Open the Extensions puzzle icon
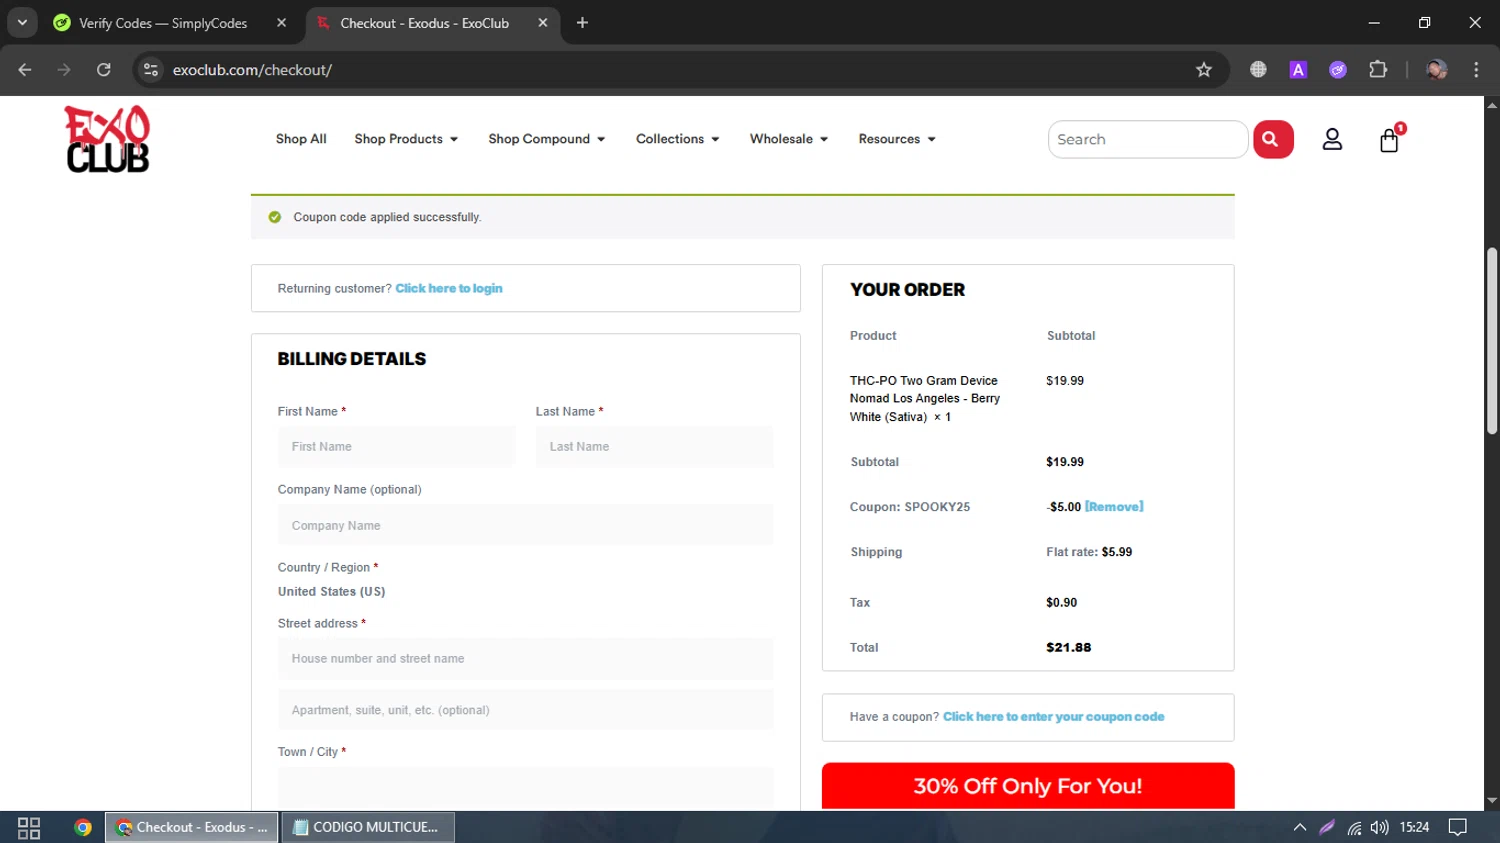Screen dimensions: 1500x843 click(x=1378, y=70)
